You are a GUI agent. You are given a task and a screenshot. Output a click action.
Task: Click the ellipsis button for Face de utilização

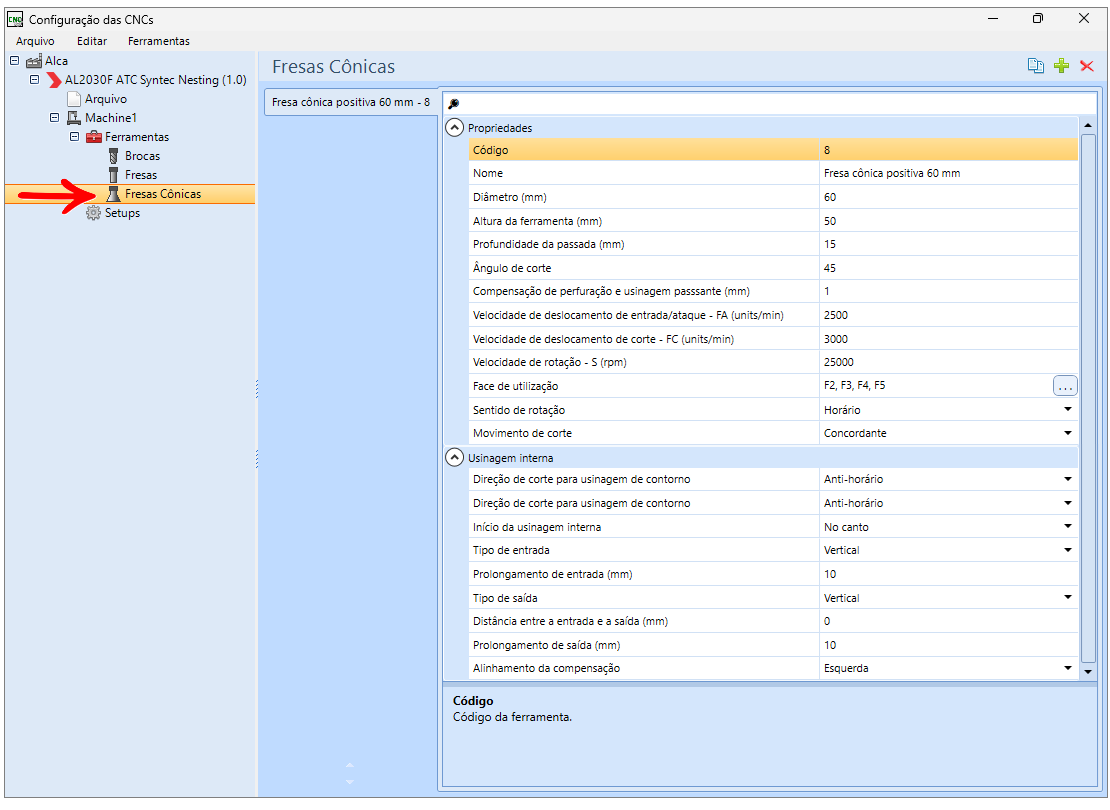1065,386
